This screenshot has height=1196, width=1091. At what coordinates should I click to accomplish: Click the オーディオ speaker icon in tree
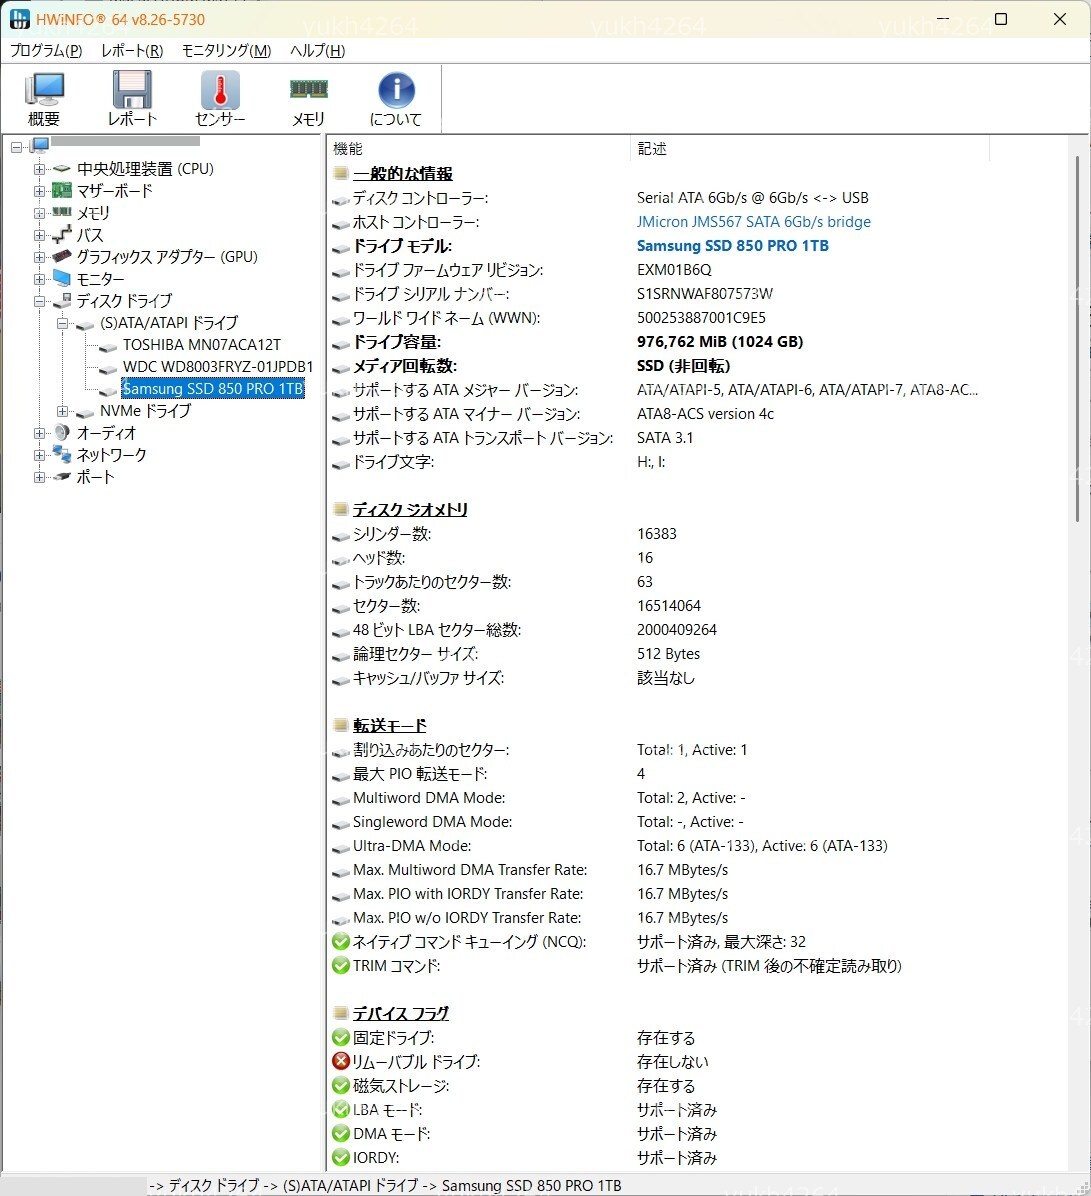pyautogui.click(x=62, y=432)
